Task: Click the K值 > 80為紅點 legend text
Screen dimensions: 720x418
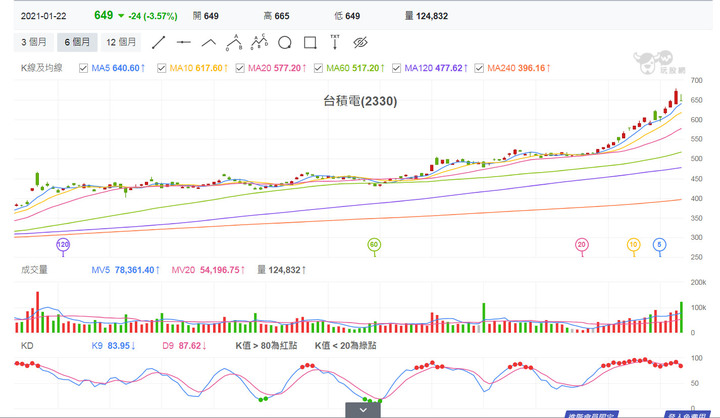Action: tap(266, 345)
